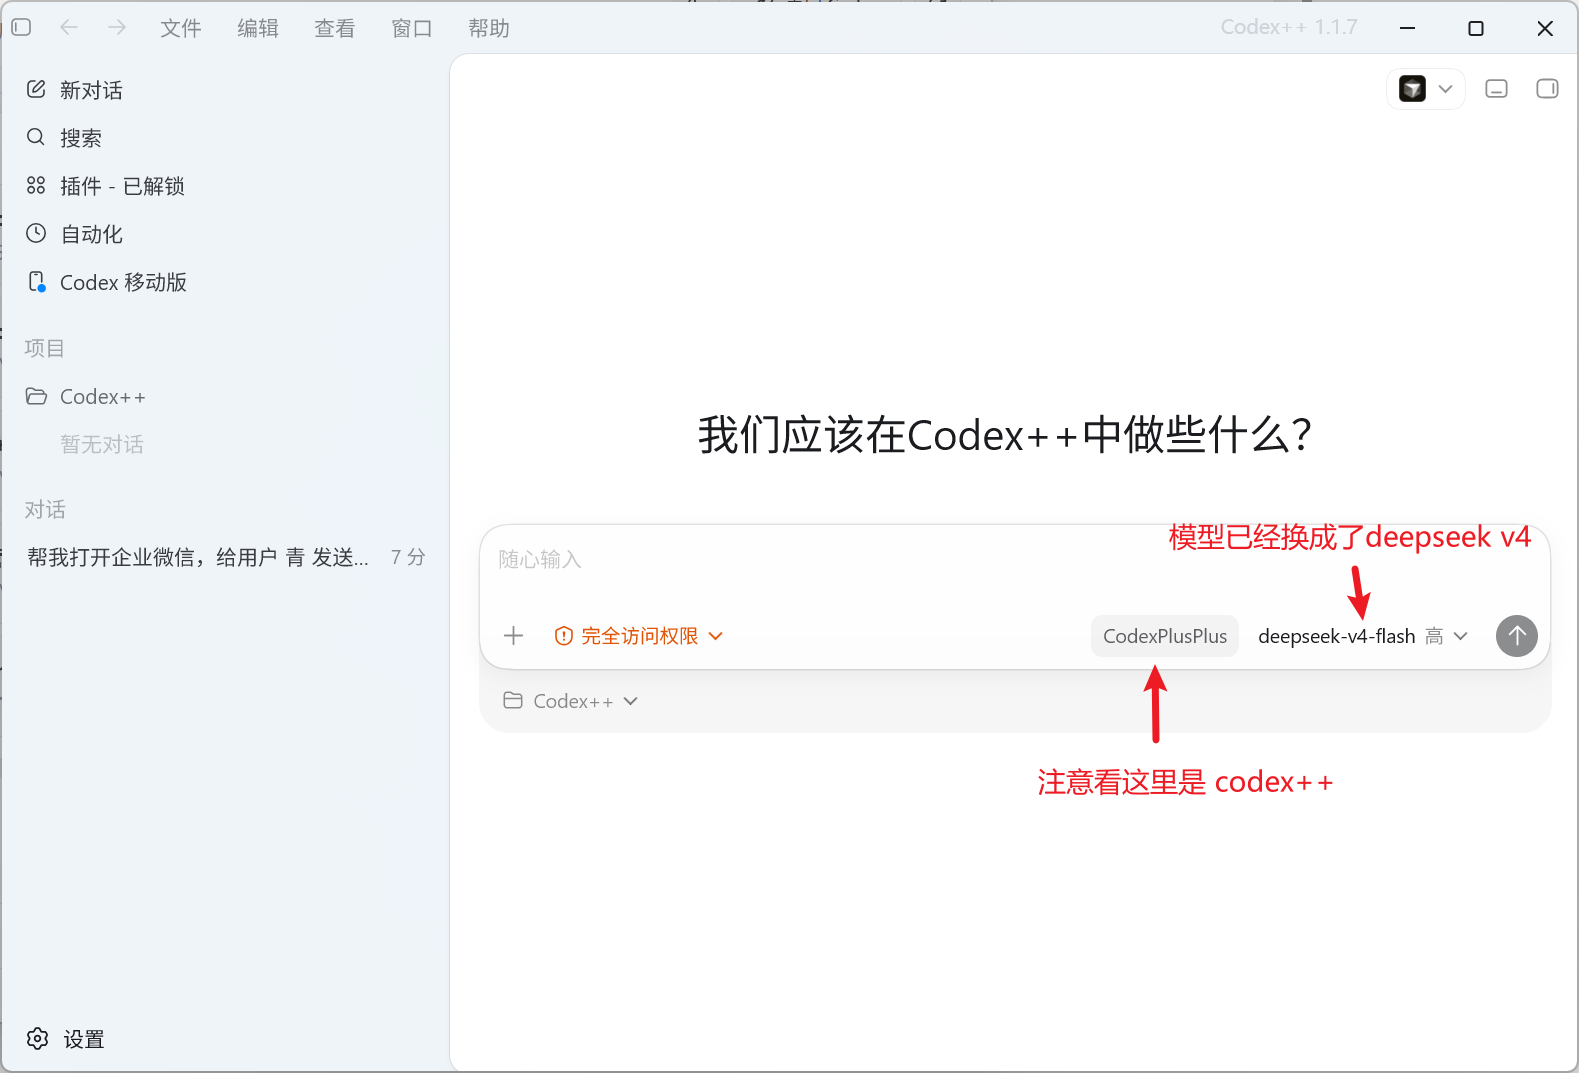This screenshot has width=1579, height=1073.
Task: Click the Codex++ 1.1.7 version label
Action: click(x=1289, y=27)
